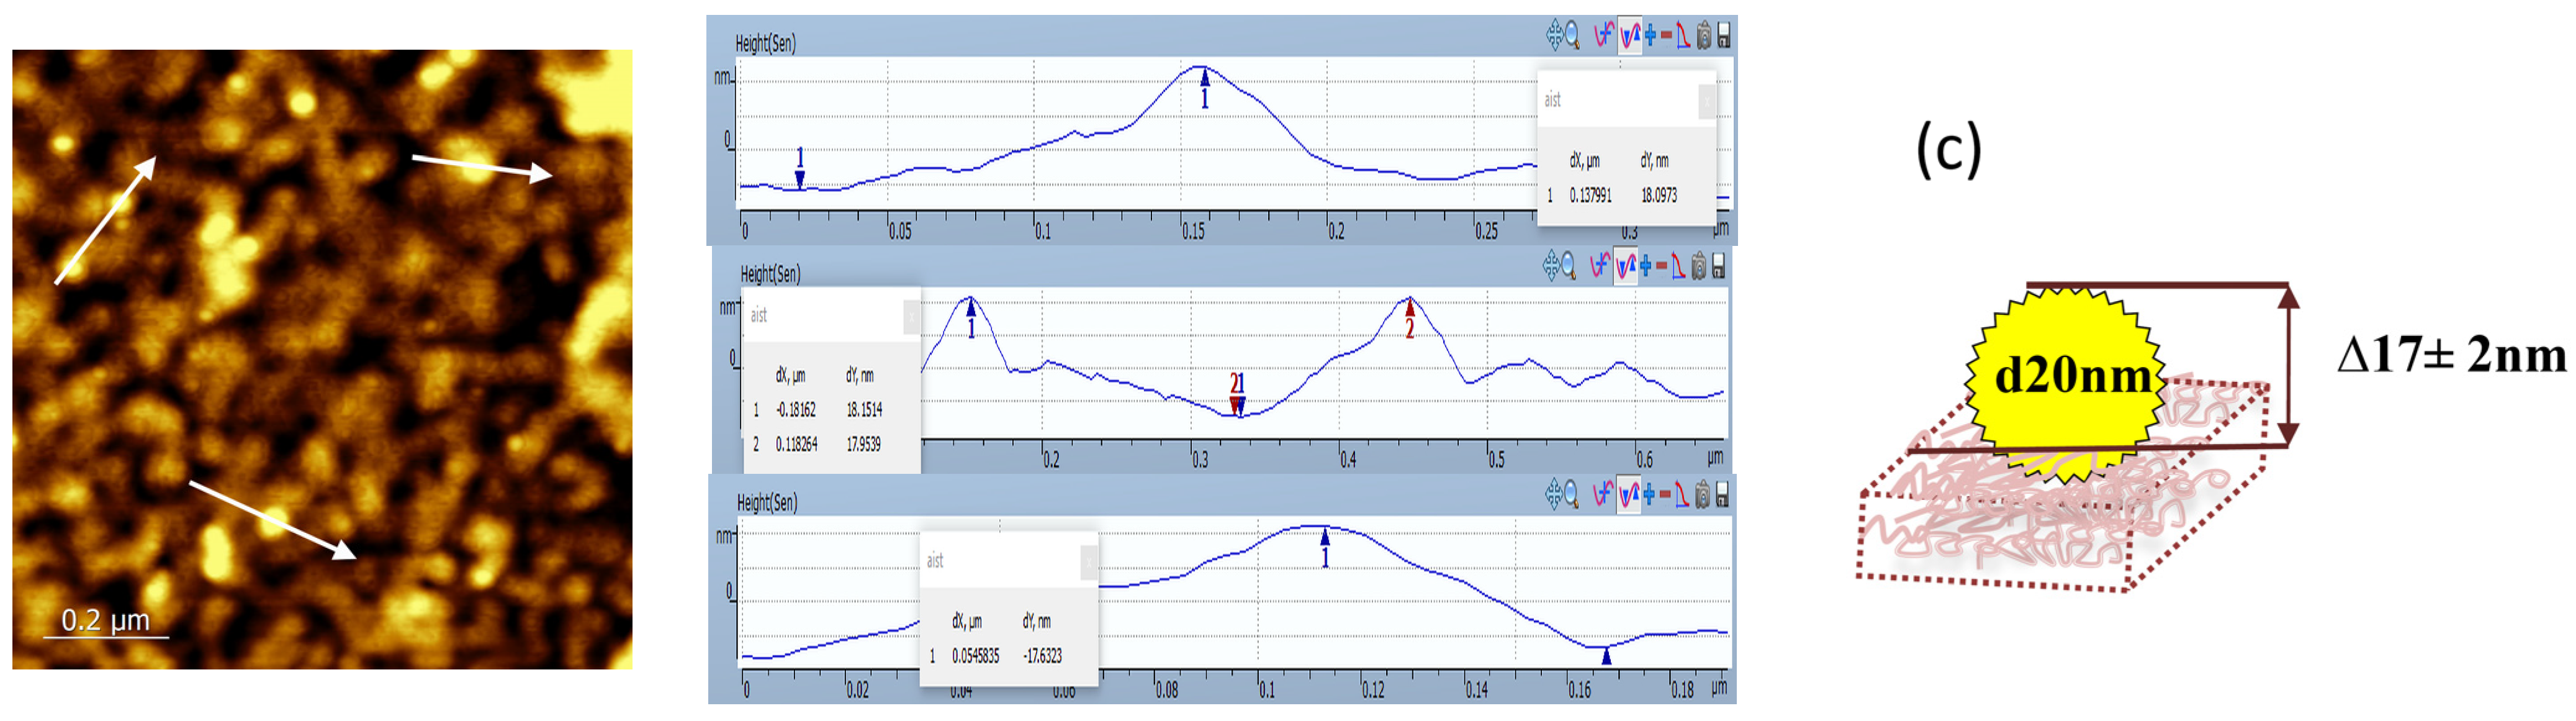This screenshot has width=2576, height=721.
Task: Click the camera snapshot icon in top profile toolbar
Action: (x=1704, y=35)
